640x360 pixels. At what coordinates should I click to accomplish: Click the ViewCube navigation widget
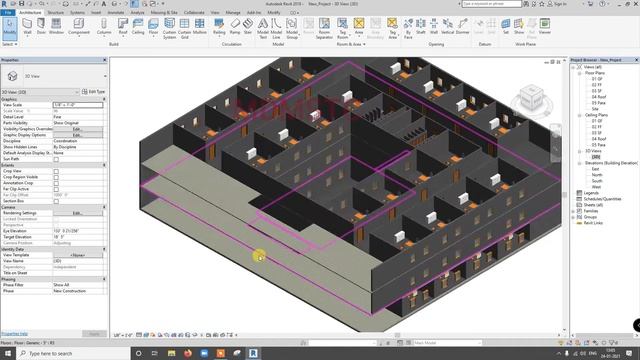click(x=532, y=98)
